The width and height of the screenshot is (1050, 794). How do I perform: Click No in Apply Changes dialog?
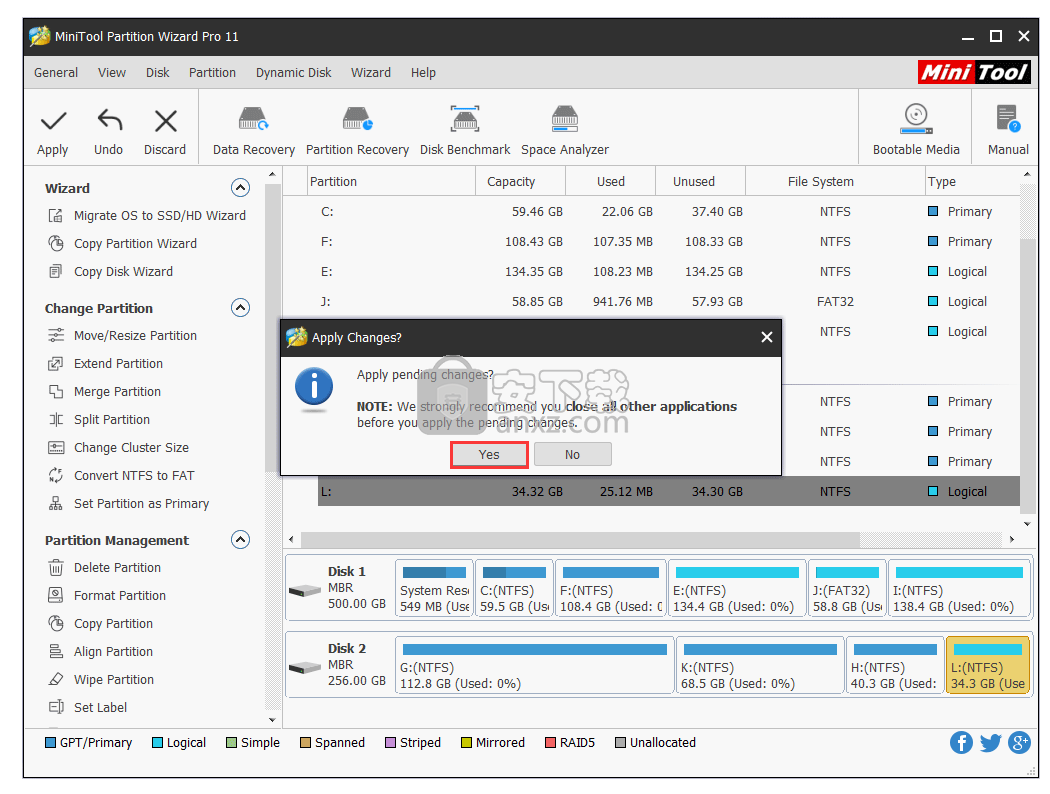coord(573,455)
